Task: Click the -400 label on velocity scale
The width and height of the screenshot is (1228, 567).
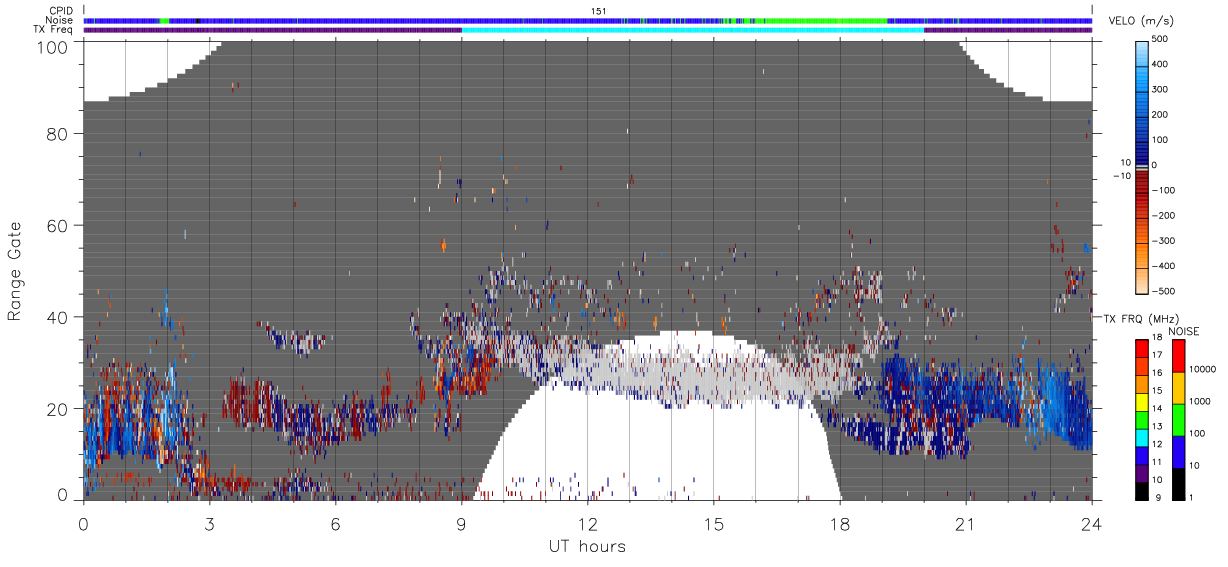Action: pos(1163,266)
